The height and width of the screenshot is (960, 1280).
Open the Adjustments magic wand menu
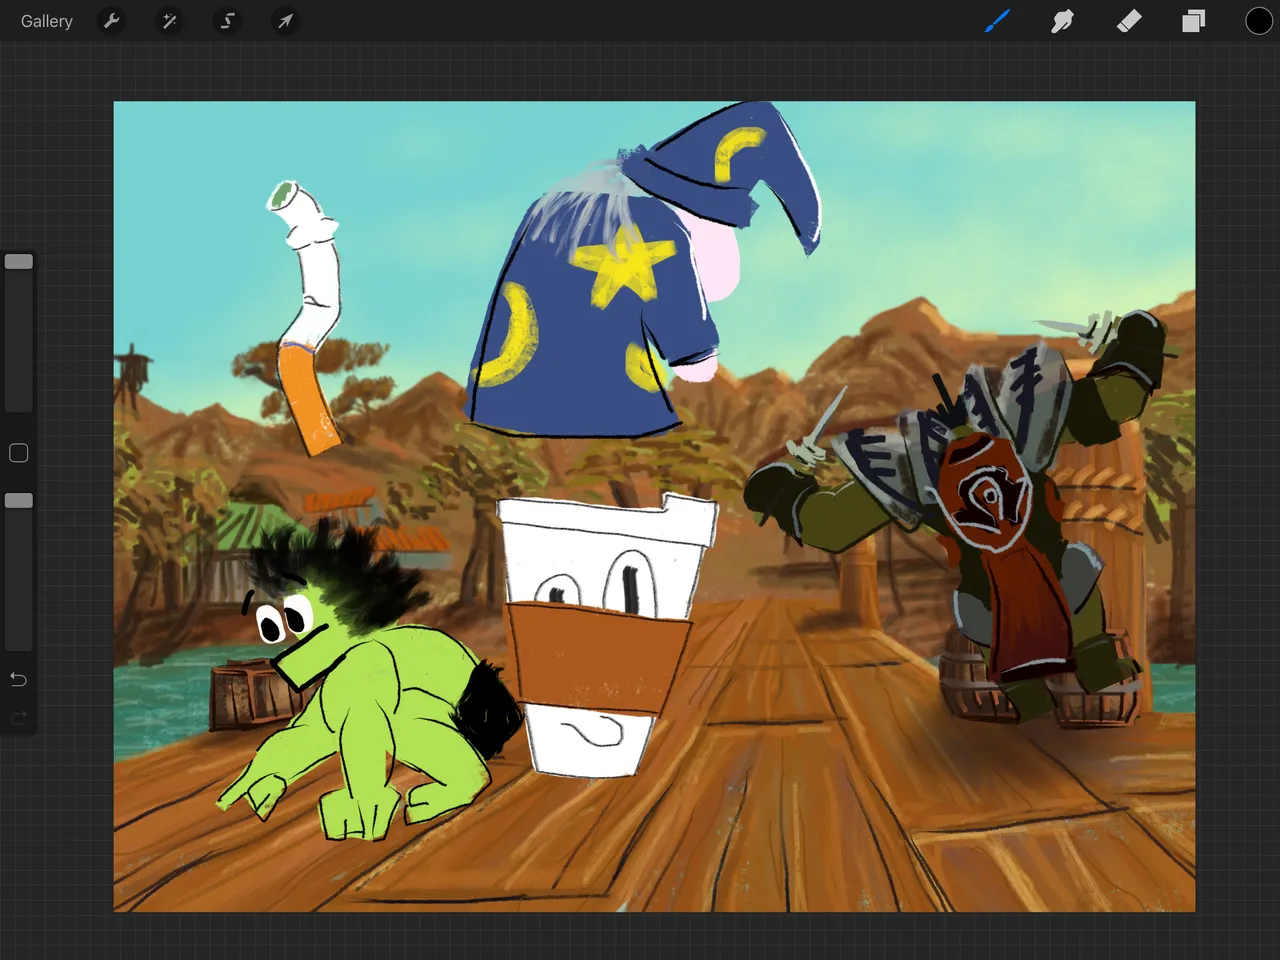[x=170, y=21]
